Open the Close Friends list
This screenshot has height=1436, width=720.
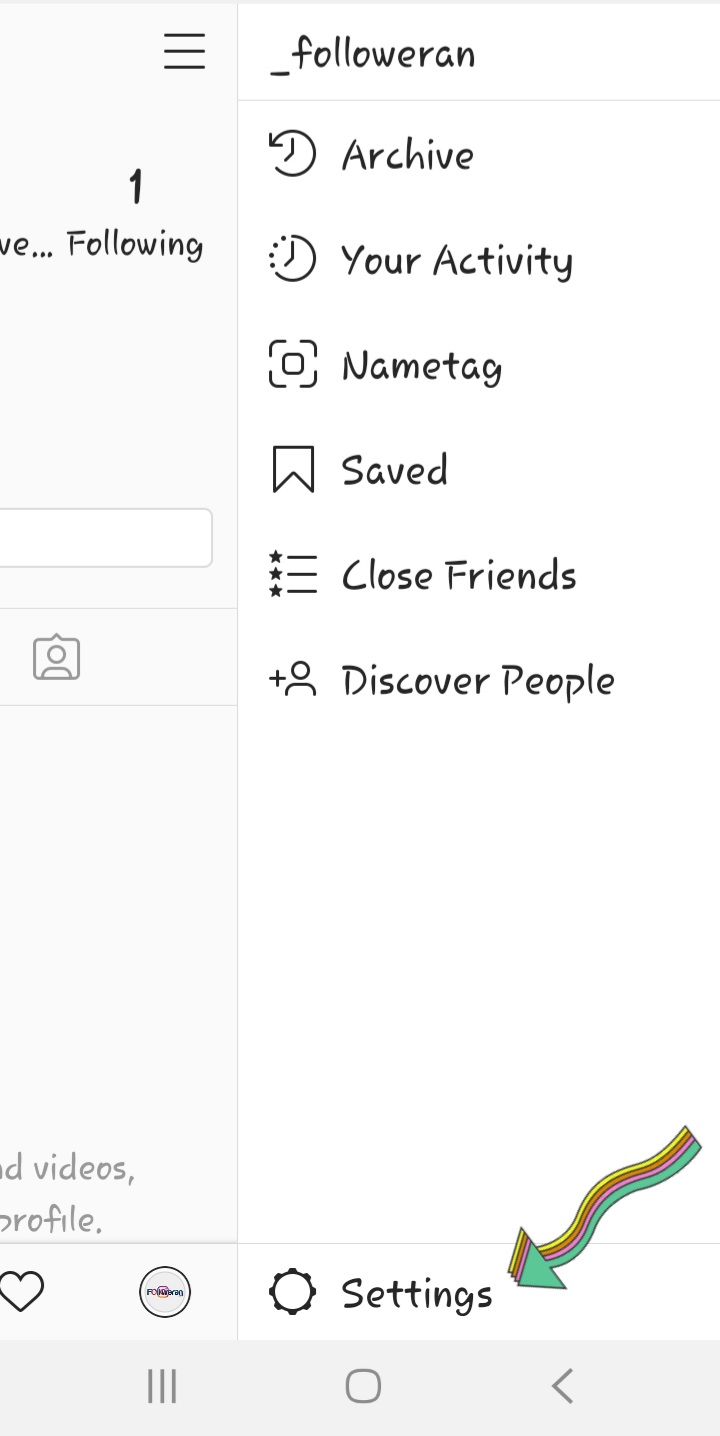(458, 575)
